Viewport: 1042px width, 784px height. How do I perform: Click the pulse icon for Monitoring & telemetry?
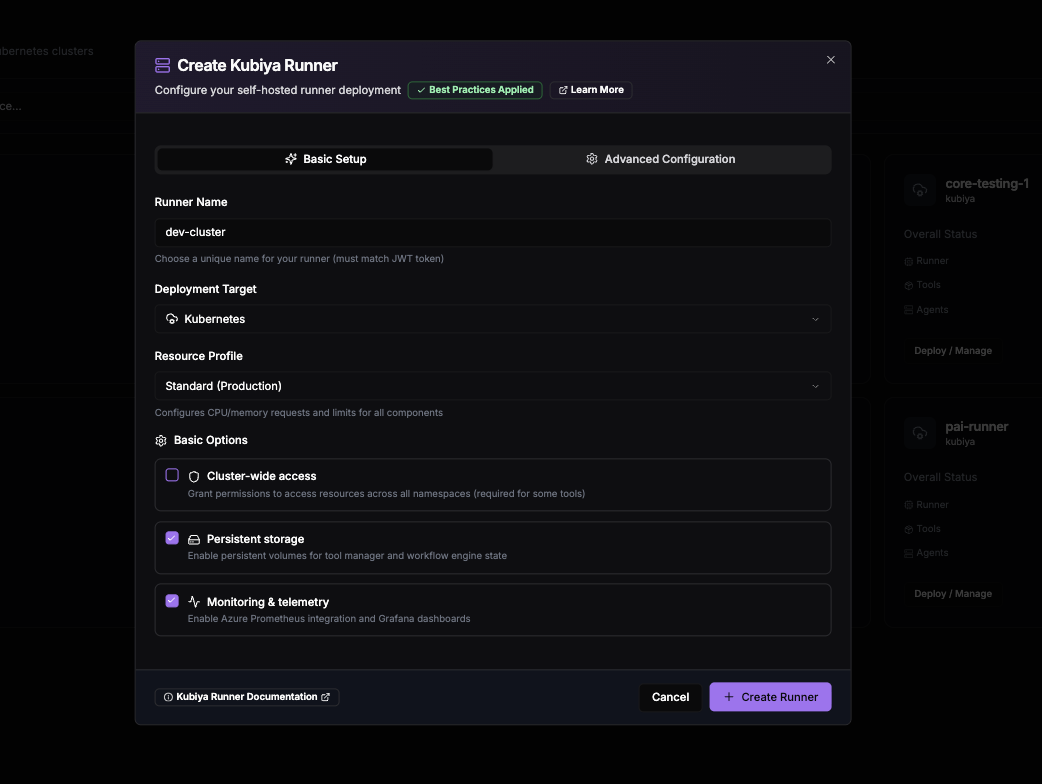194,602
